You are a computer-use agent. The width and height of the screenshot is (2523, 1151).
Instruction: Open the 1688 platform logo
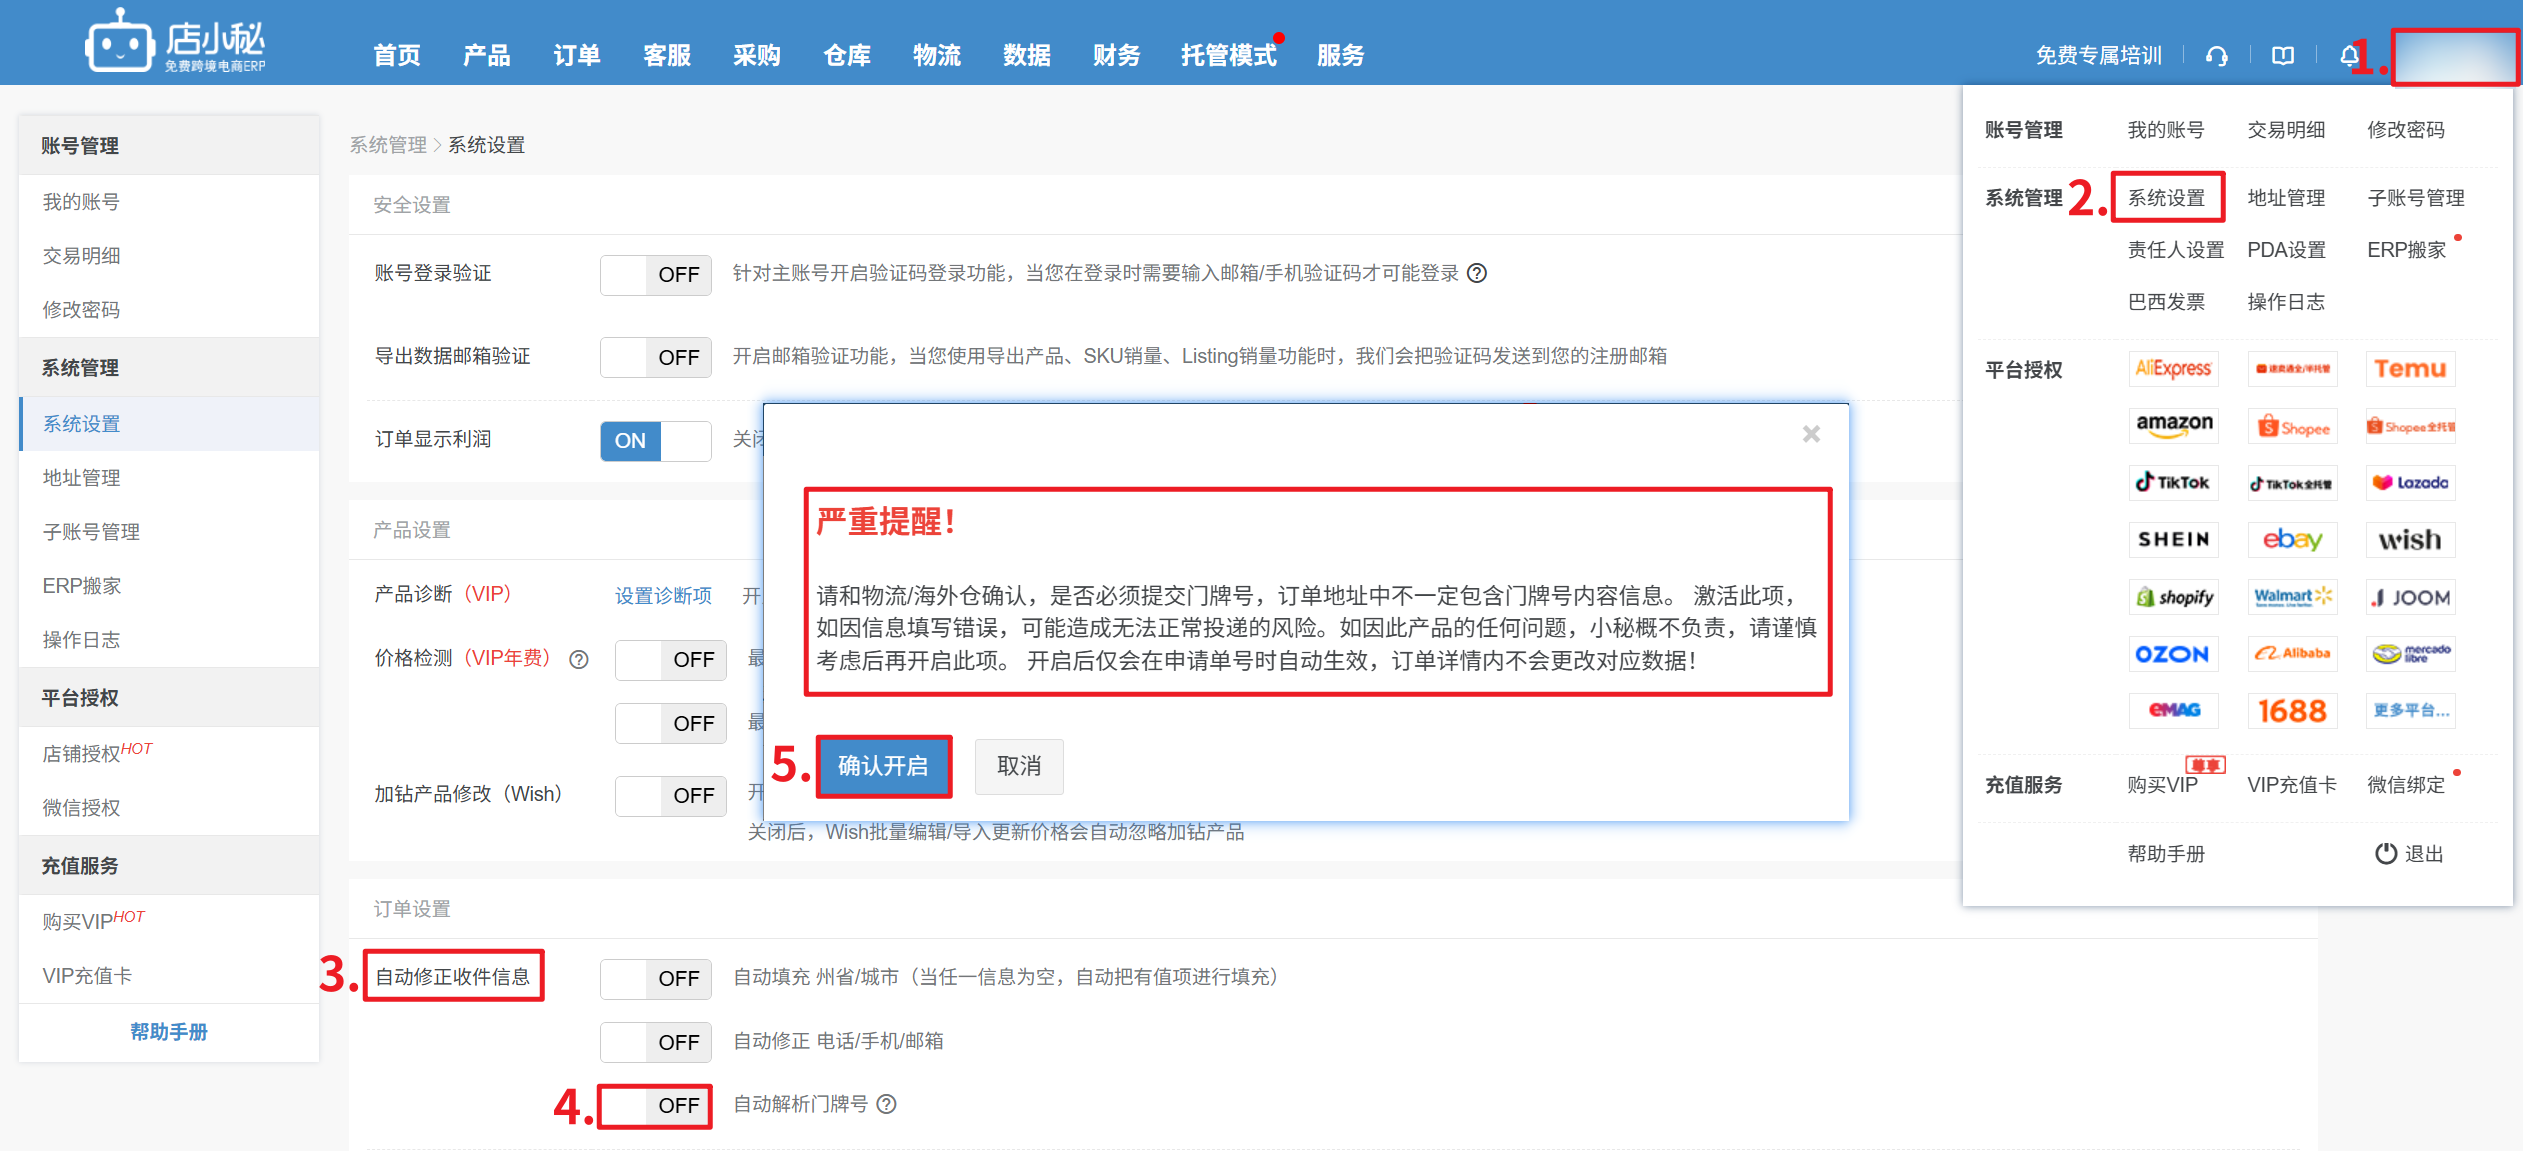[x=2292, y=711]
